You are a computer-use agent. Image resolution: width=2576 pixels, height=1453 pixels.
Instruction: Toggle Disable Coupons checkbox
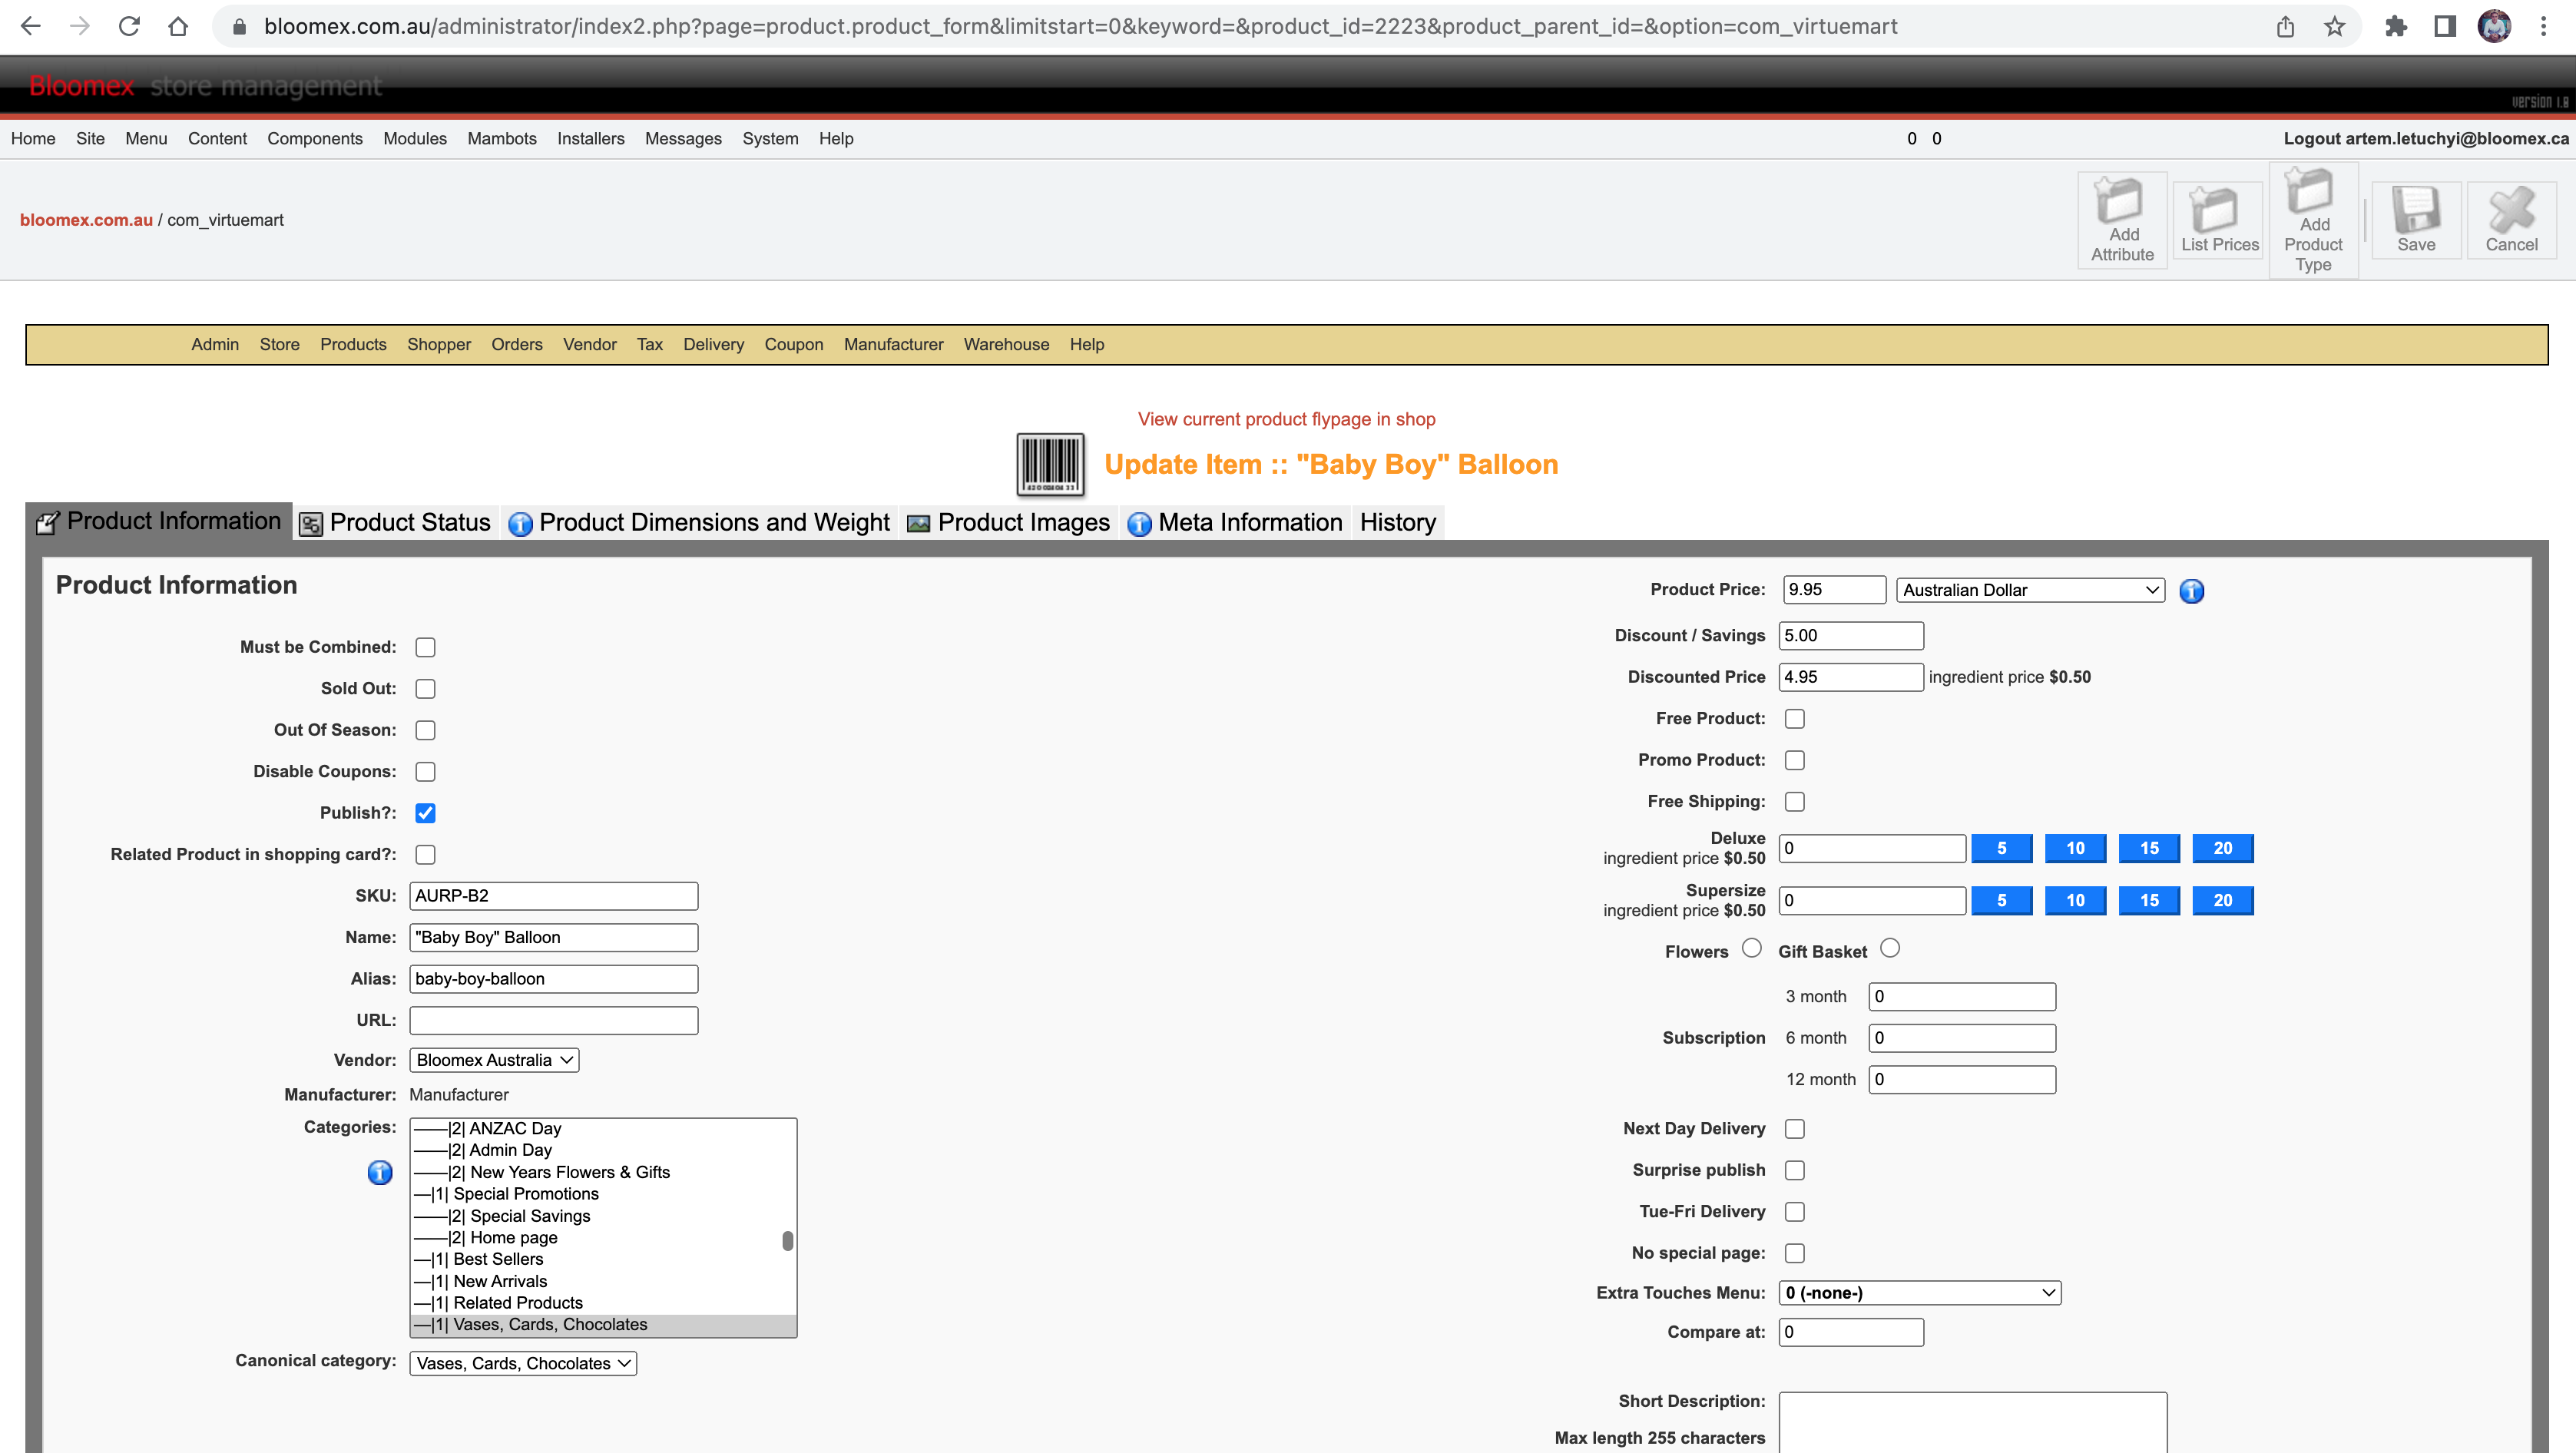(x=425, y=772)
